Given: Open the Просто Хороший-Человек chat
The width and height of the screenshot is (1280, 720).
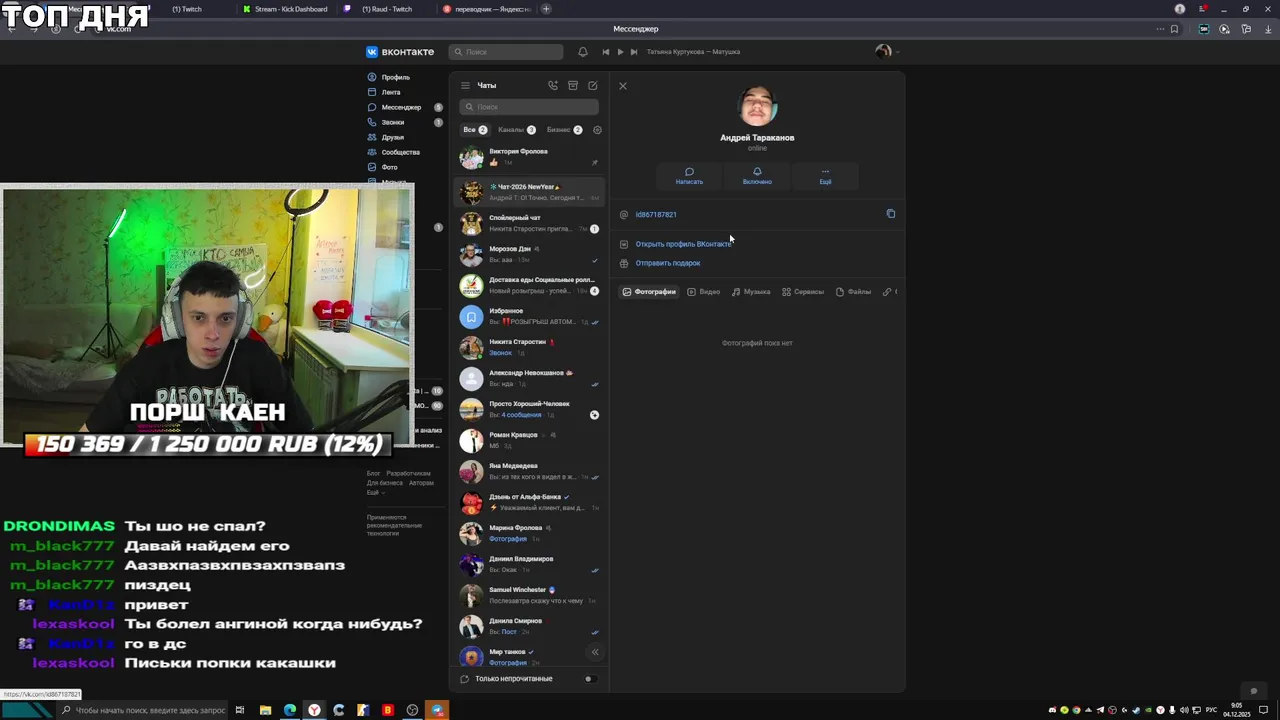Looking at the screenshot, I should pyautogui.click(x=530, y=409).
